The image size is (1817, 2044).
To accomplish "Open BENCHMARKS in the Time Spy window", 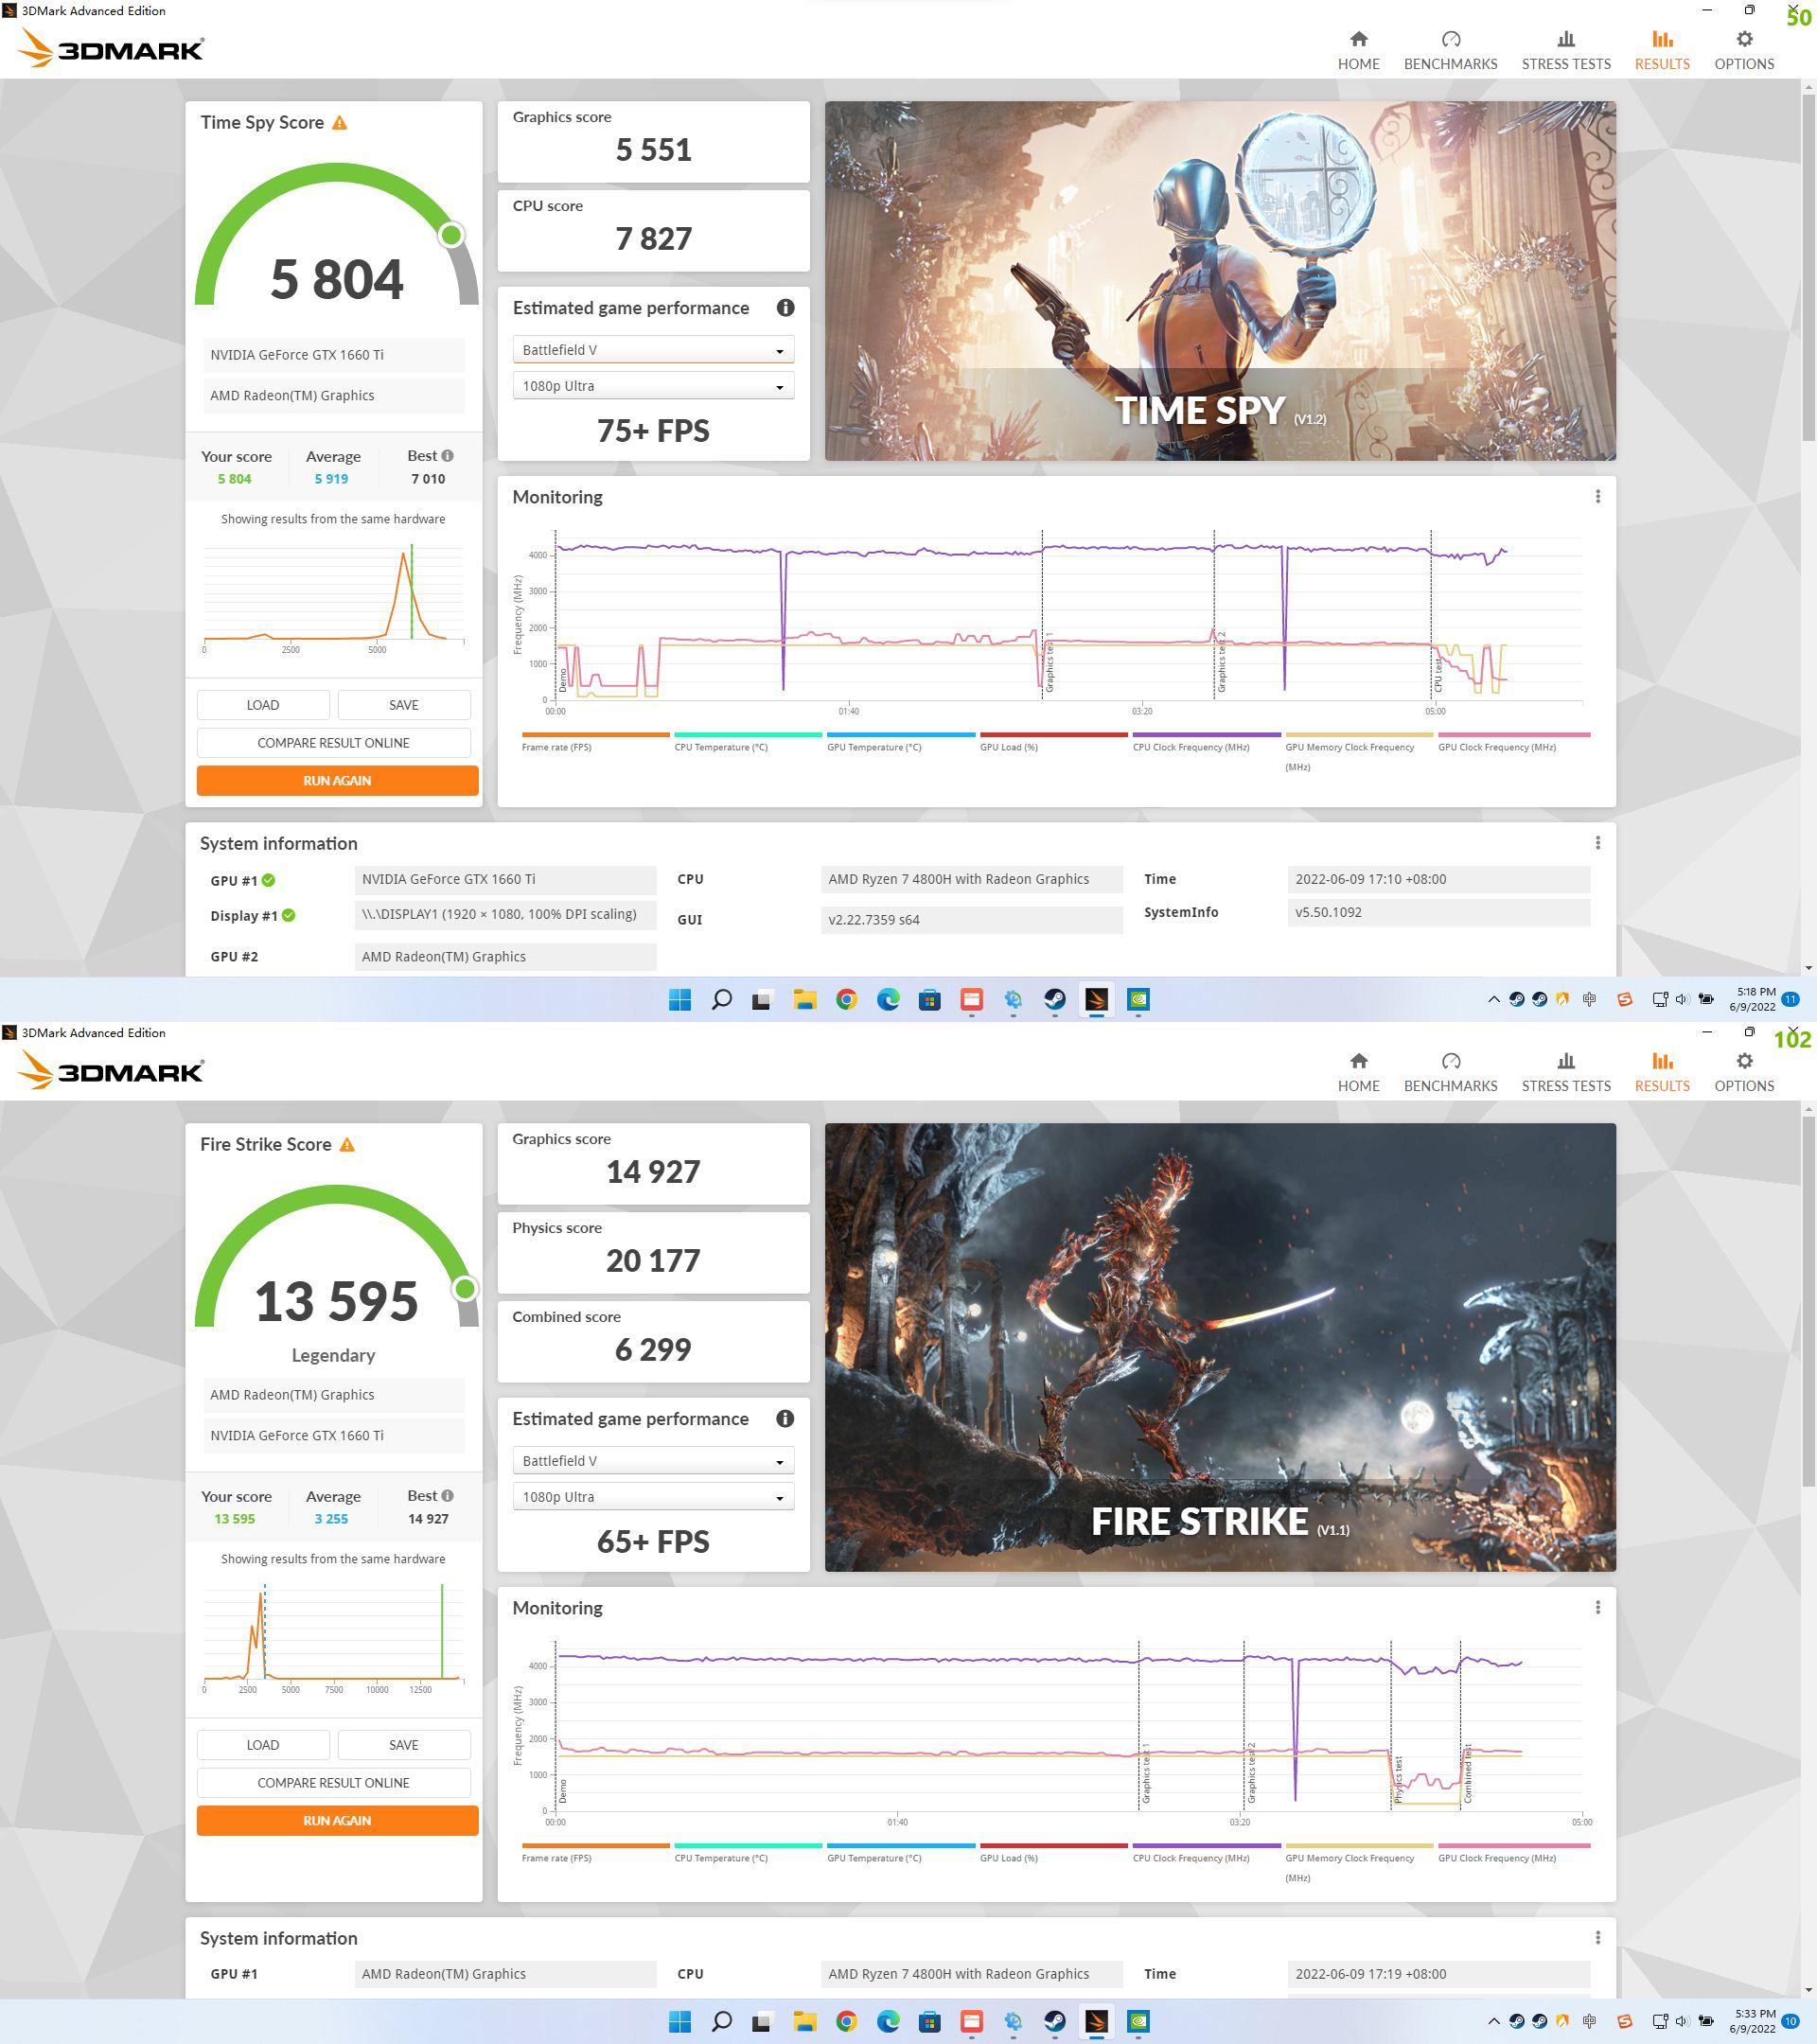I will coord(1450,50).
